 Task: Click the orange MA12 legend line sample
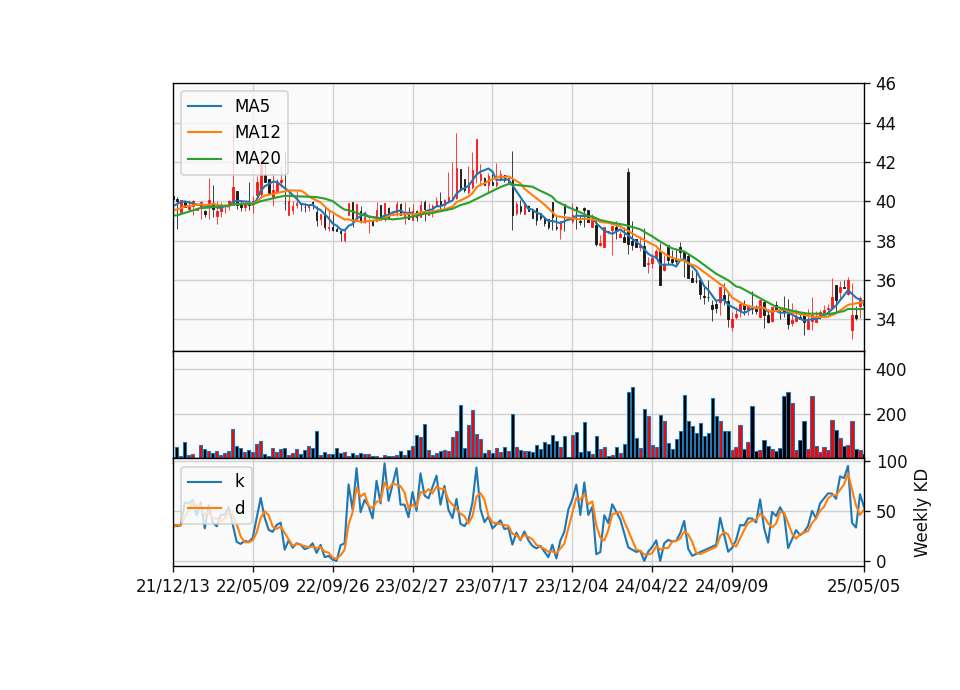click(204, 132)
